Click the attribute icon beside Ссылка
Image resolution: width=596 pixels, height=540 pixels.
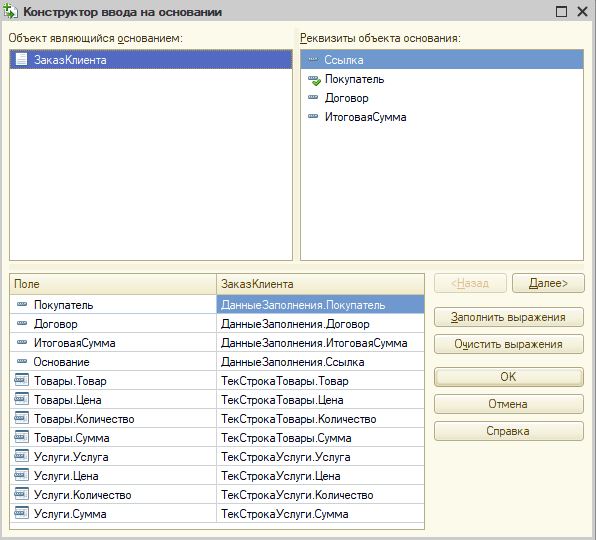(x=313, y=59)
